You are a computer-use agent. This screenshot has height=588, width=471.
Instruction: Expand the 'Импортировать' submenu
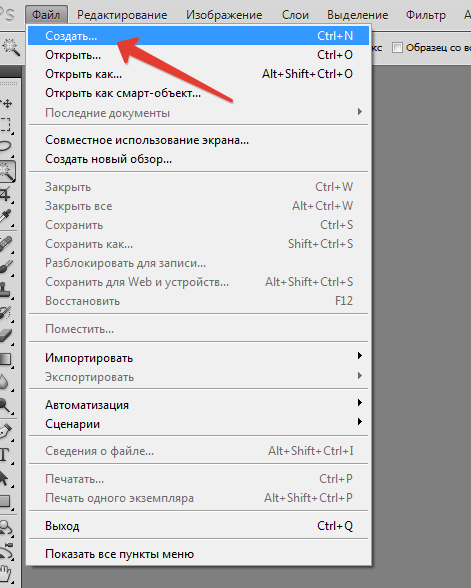click(198, 358)
